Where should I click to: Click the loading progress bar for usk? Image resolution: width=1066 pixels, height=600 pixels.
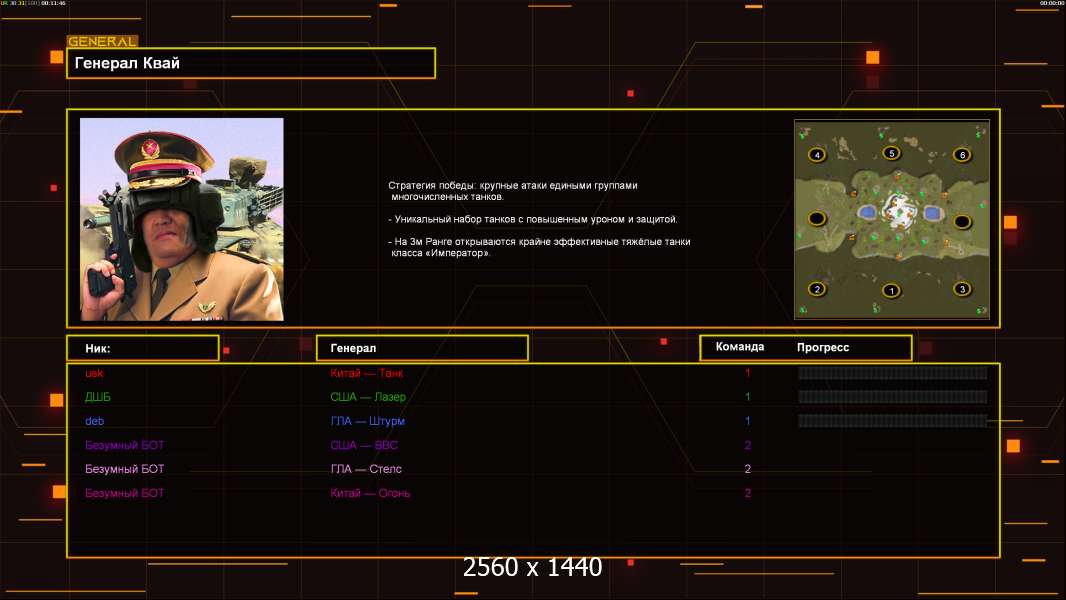click(893, 372)
